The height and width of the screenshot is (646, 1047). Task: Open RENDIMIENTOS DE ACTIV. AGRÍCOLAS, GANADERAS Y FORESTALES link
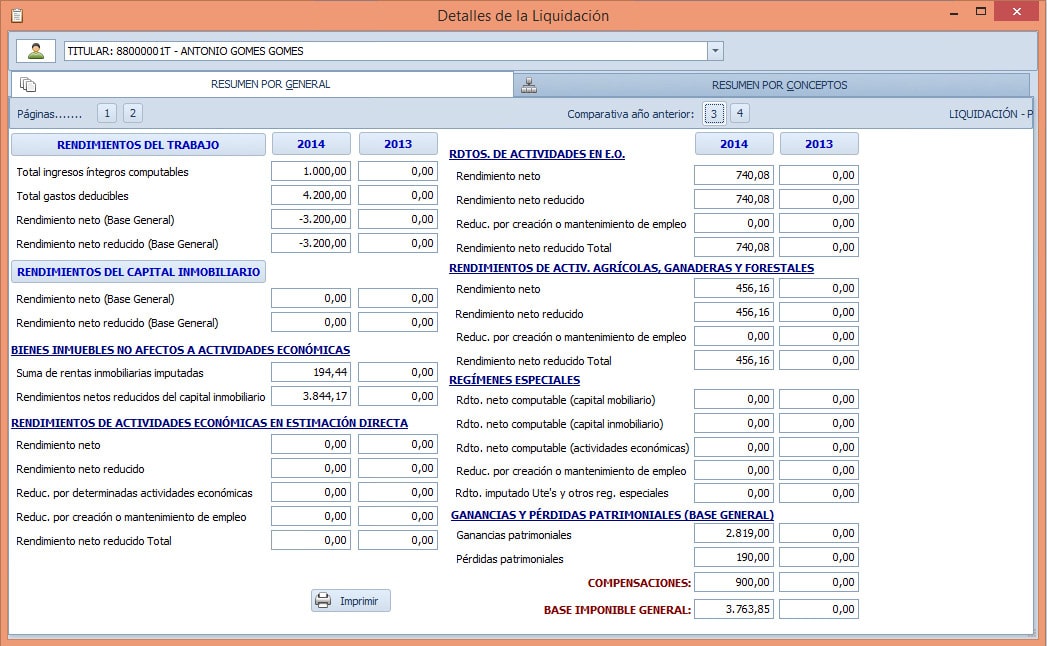pos(632,268)
